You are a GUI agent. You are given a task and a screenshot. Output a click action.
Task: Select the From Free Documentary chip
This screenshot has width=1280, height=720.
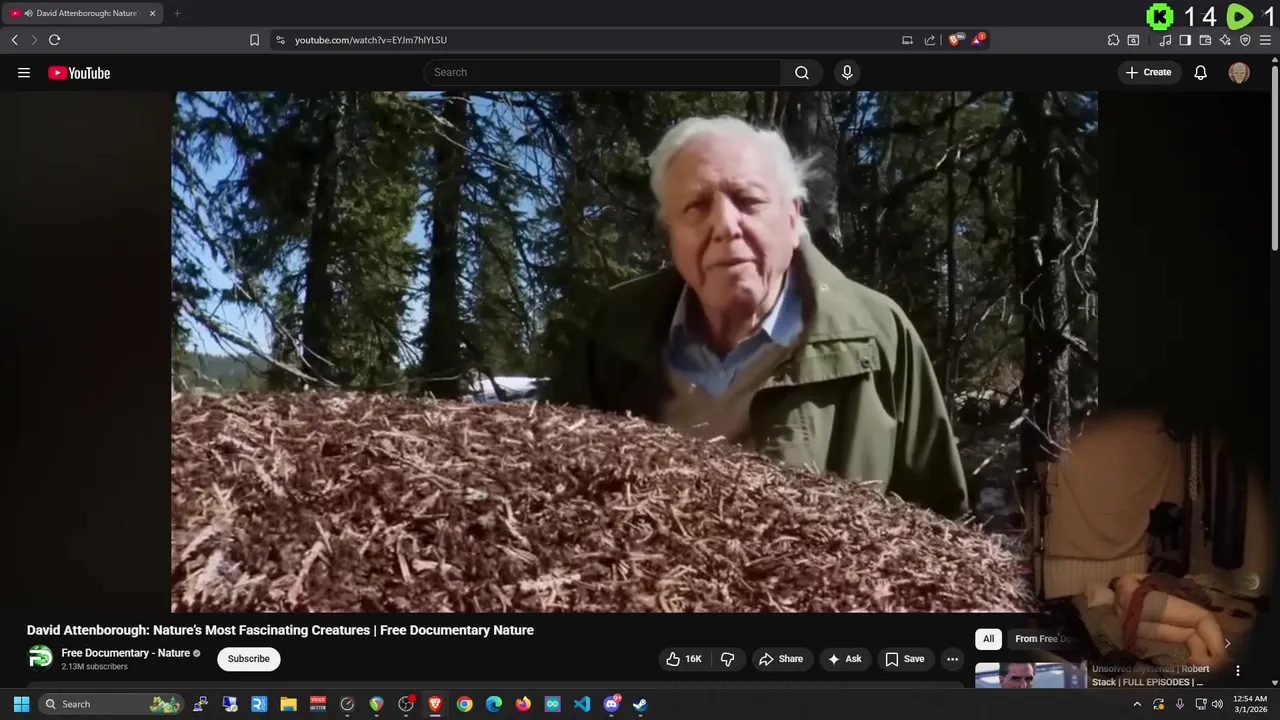1045,639
